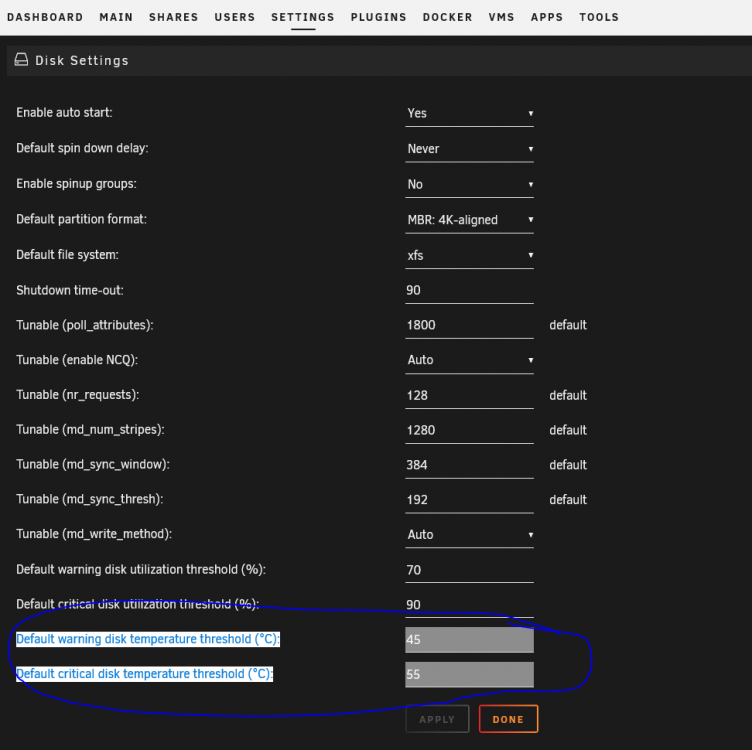Open the Plugins tab
Image resolution: width=752 pixels, height=750 pixels.
pos(378,17)
